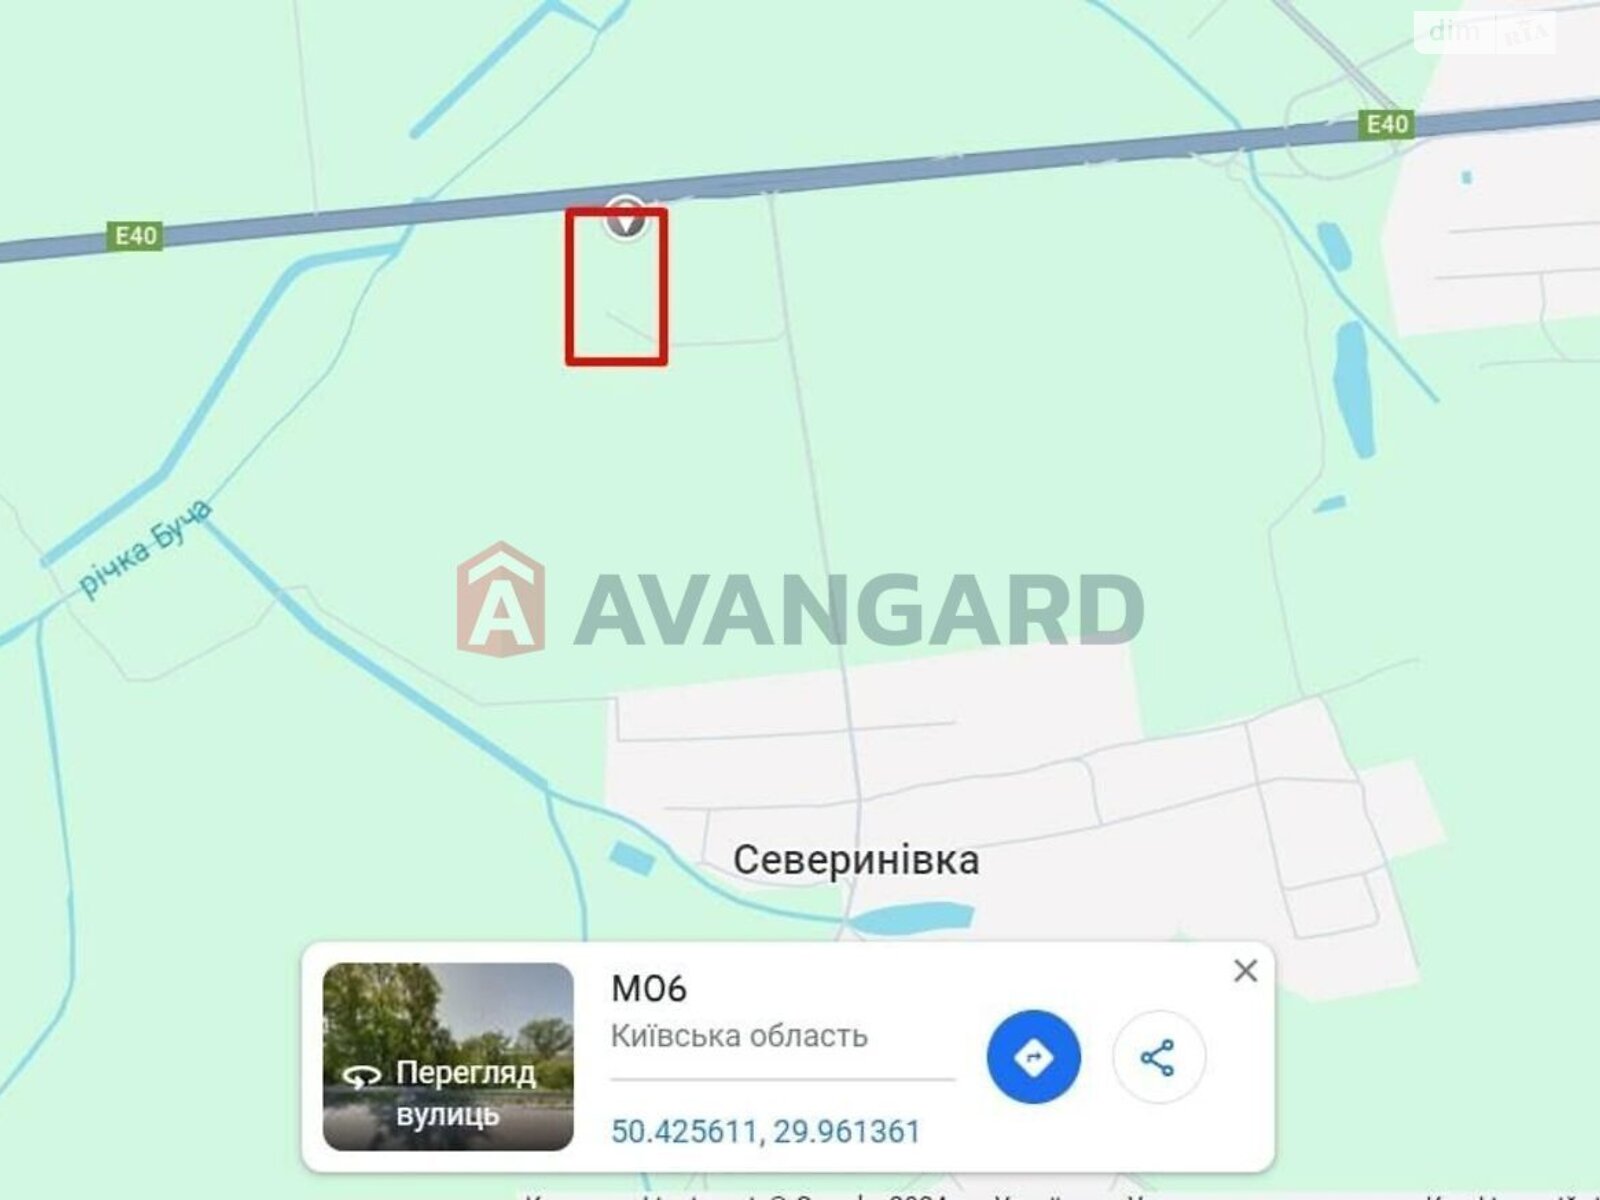The width and height of the screenshot is (1600, 1200).
Task: Click the dim.ria watermark logo
Action: (x=1491, y=33)
